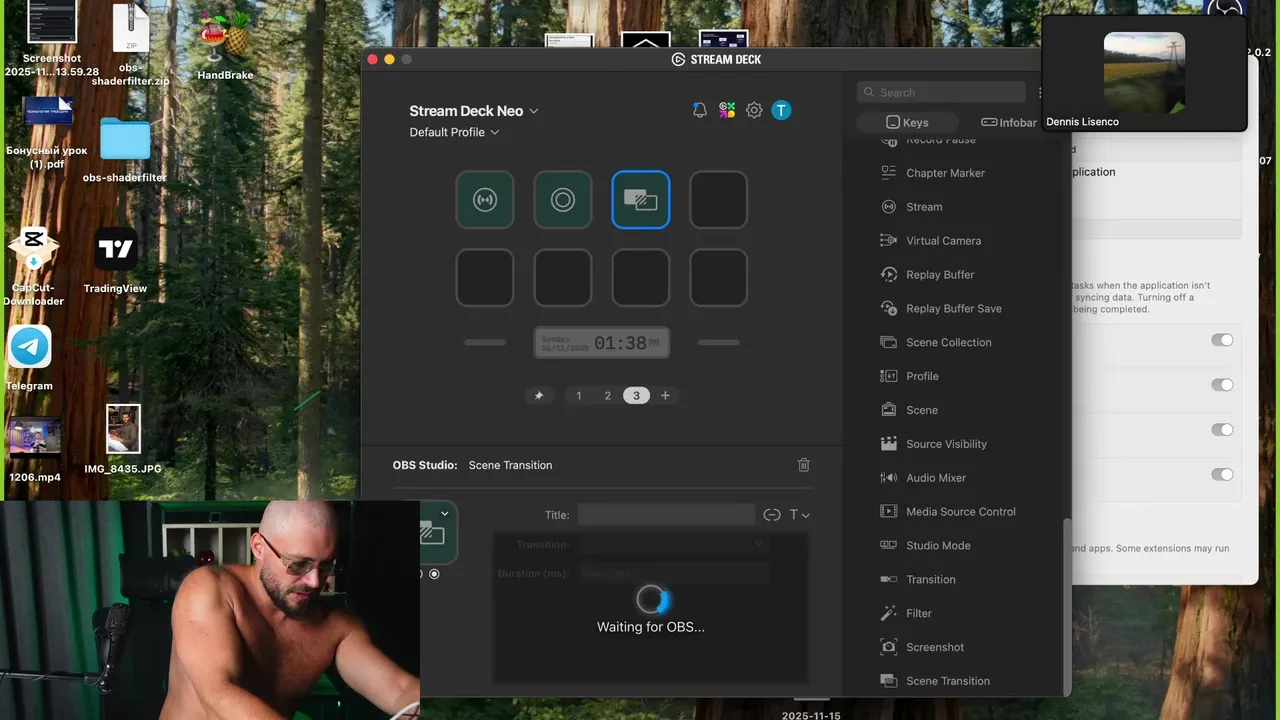Click the Chapter Marker action icon
The width and height of the screenshot is (1280, 720).
click(x=888, y=173)
